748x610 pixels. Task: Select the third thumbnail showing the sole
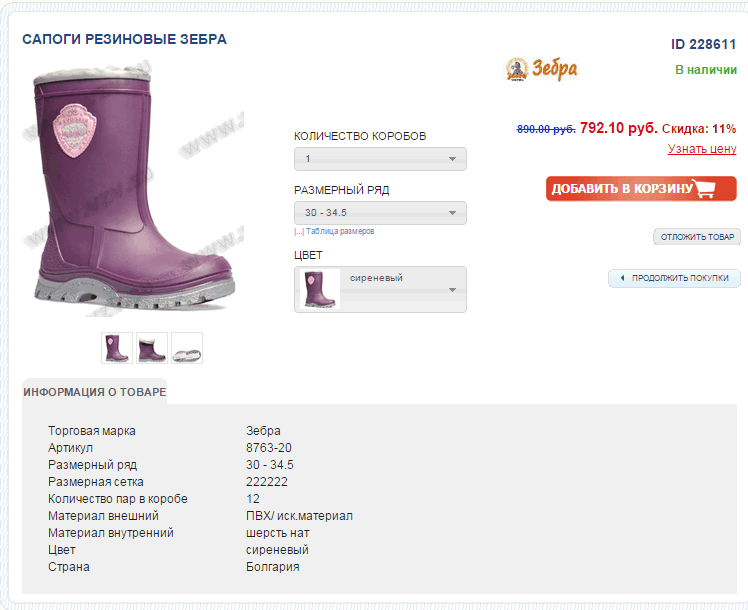coord(187,348)
